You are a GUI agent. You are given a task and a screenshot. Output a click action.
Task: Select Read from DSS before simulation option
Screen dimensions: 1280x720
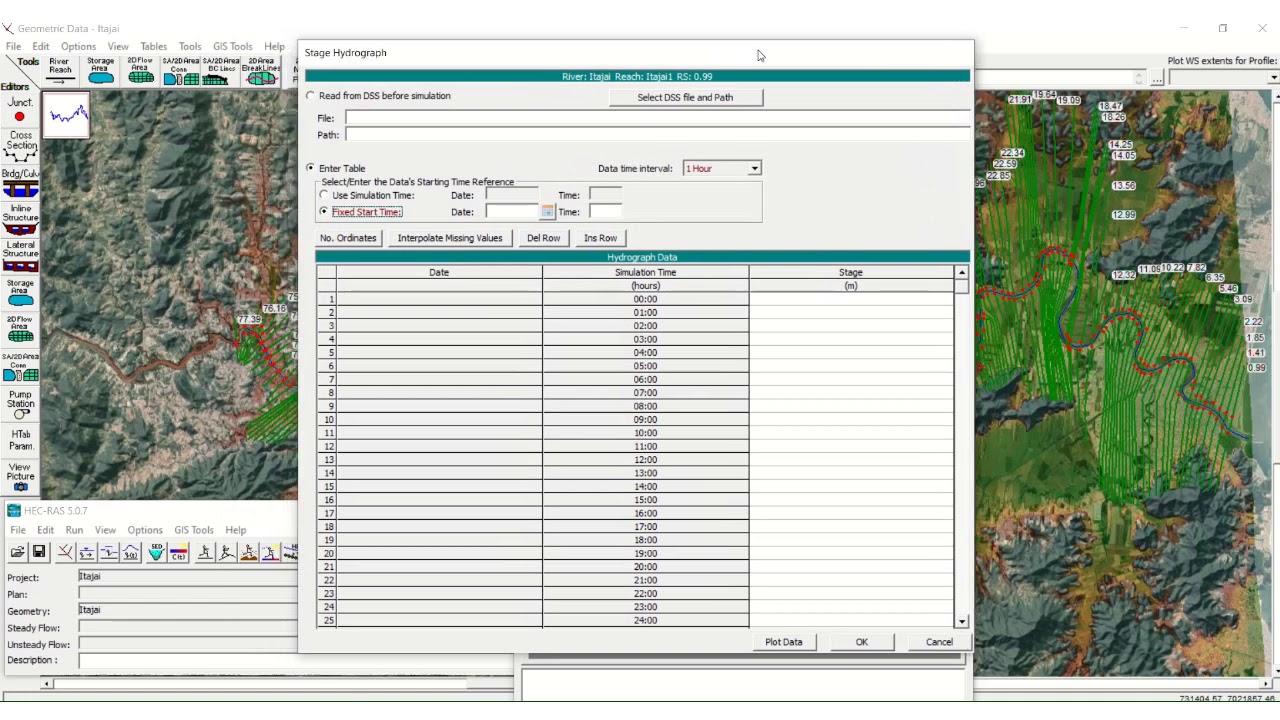point(311,96)
